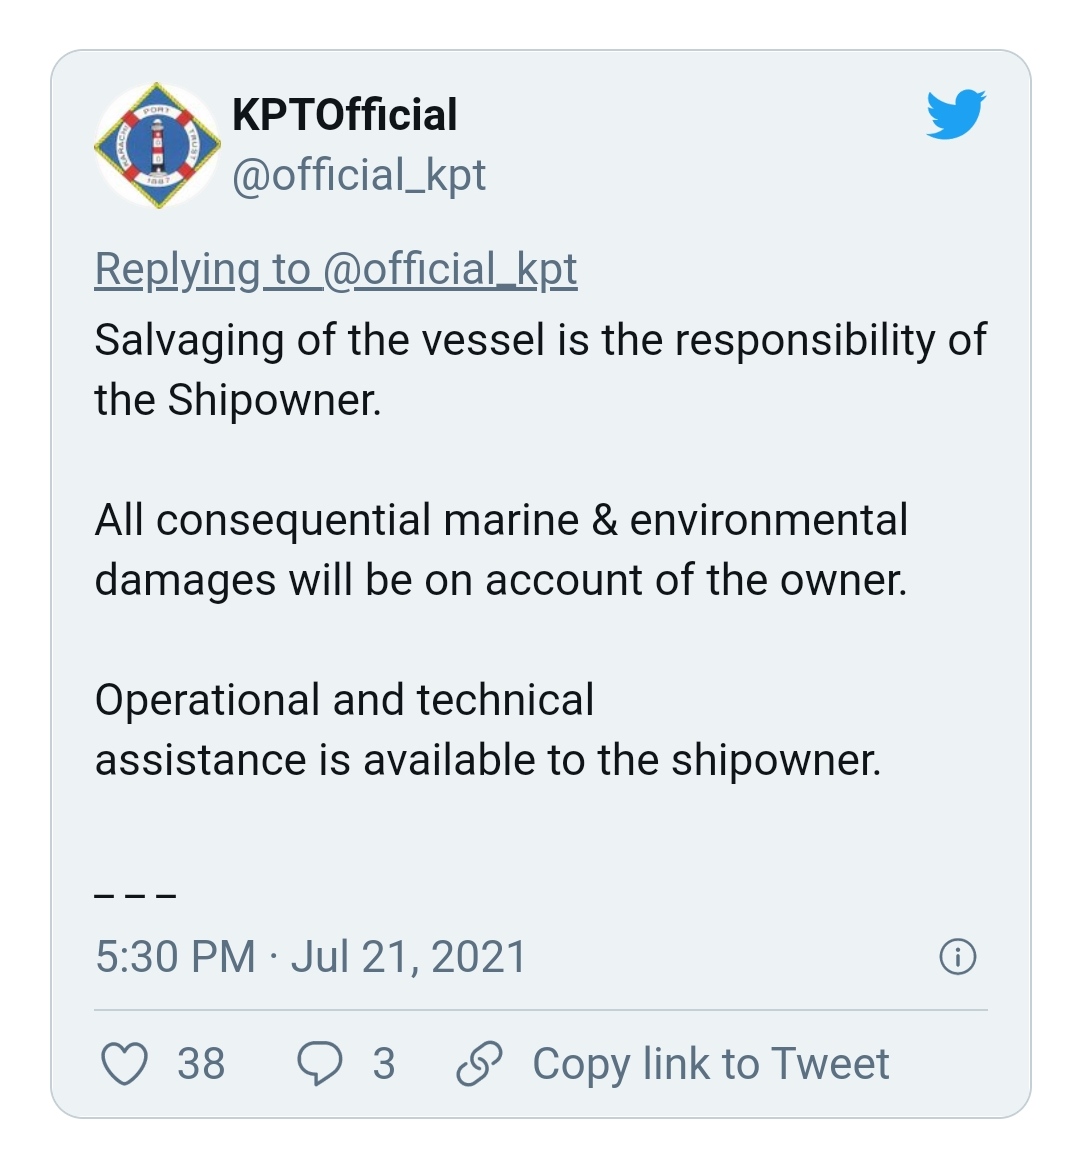This screenshot has height=1176, width=1080.
Task: Click the blue Twitter bird logo
Action: coord(956,114)
